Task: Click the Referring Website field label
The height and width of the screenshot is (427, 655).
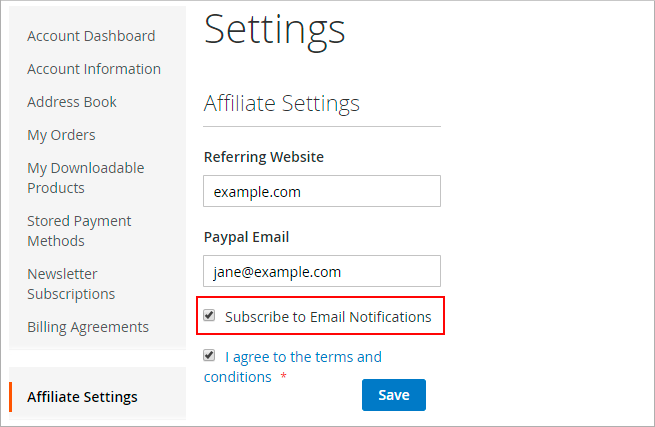Action: (263, 157)
